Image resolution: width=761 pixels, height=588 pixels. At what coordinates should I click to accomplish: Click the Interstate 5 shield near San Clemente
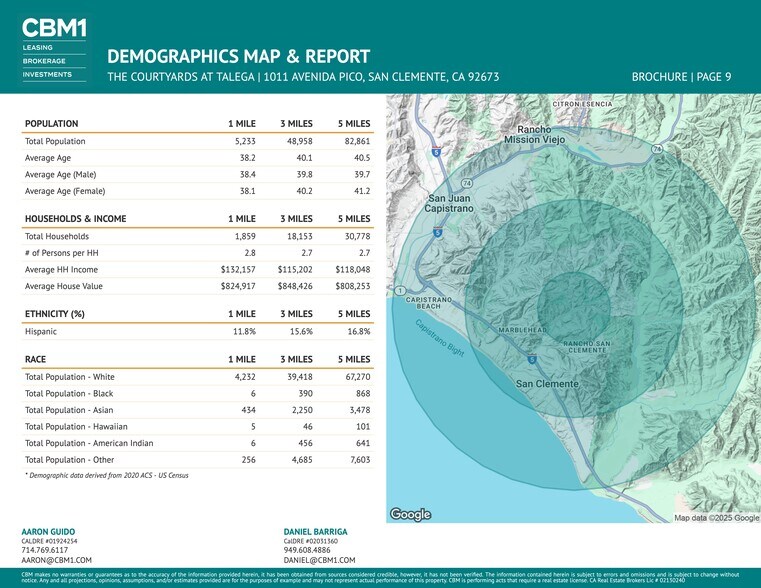[532, 359]
